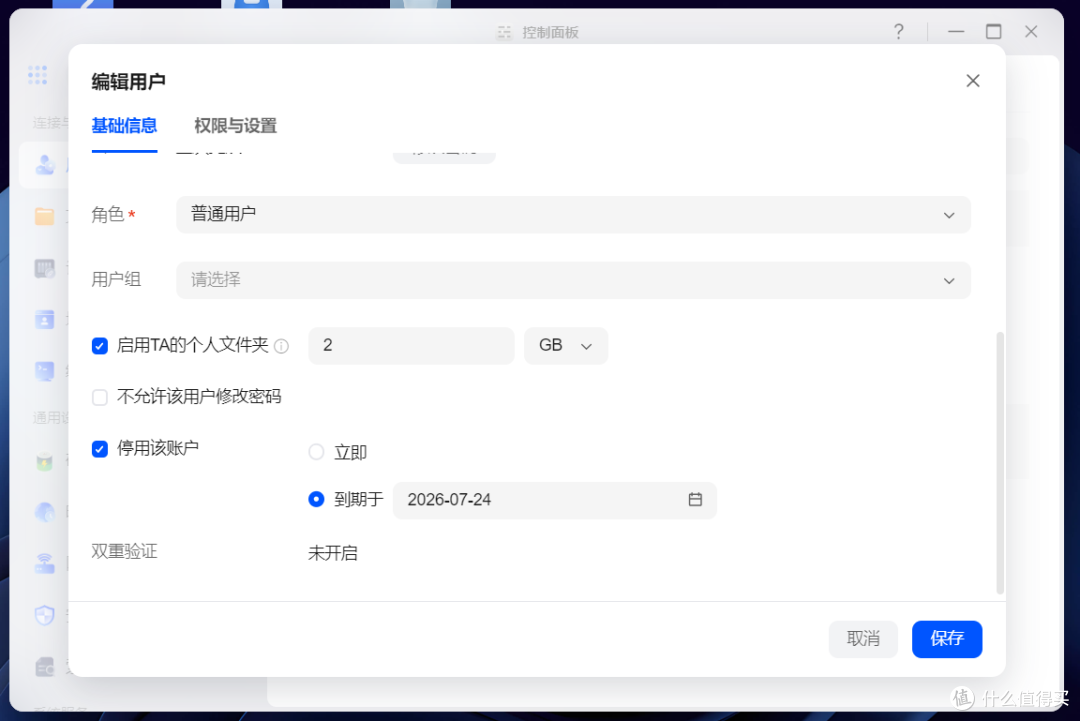
Task: Select the 基础信息 tab
Action: pyautogui.click(x=125, y=126)
